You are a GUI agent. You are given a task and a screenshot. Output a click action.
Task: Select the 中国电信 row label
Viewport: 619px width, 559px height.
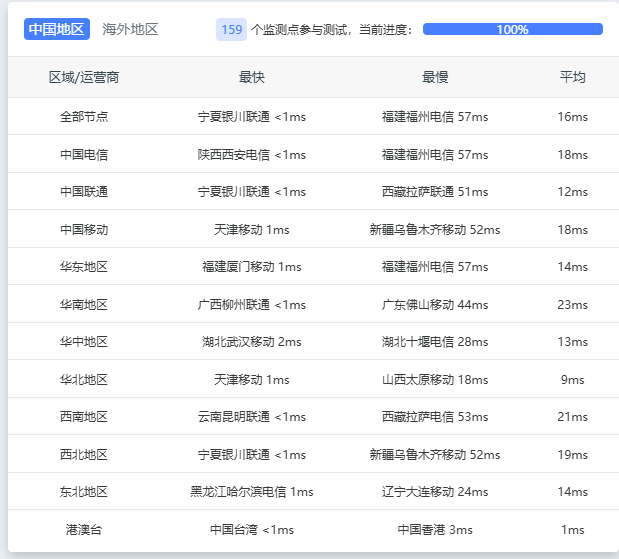(x=84, y=155)
